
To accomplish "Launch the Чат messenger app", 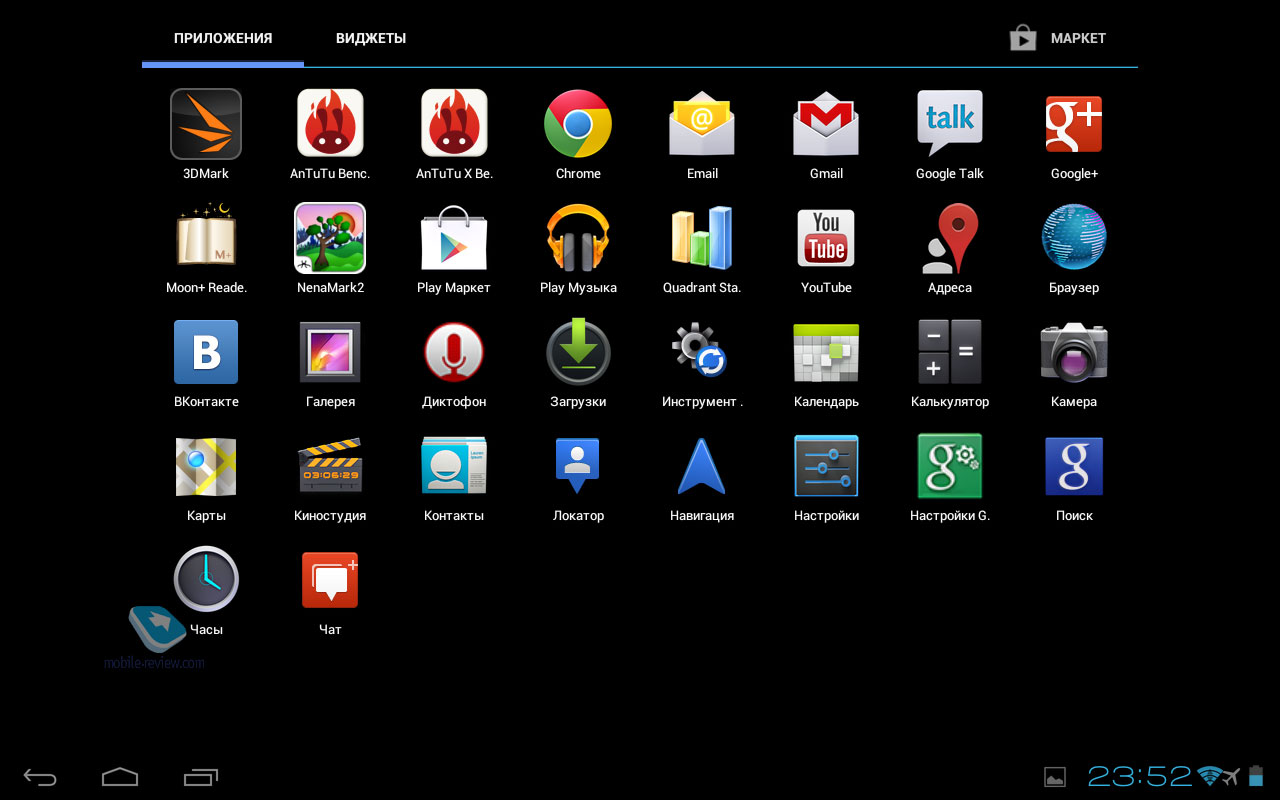I will 330,580.
